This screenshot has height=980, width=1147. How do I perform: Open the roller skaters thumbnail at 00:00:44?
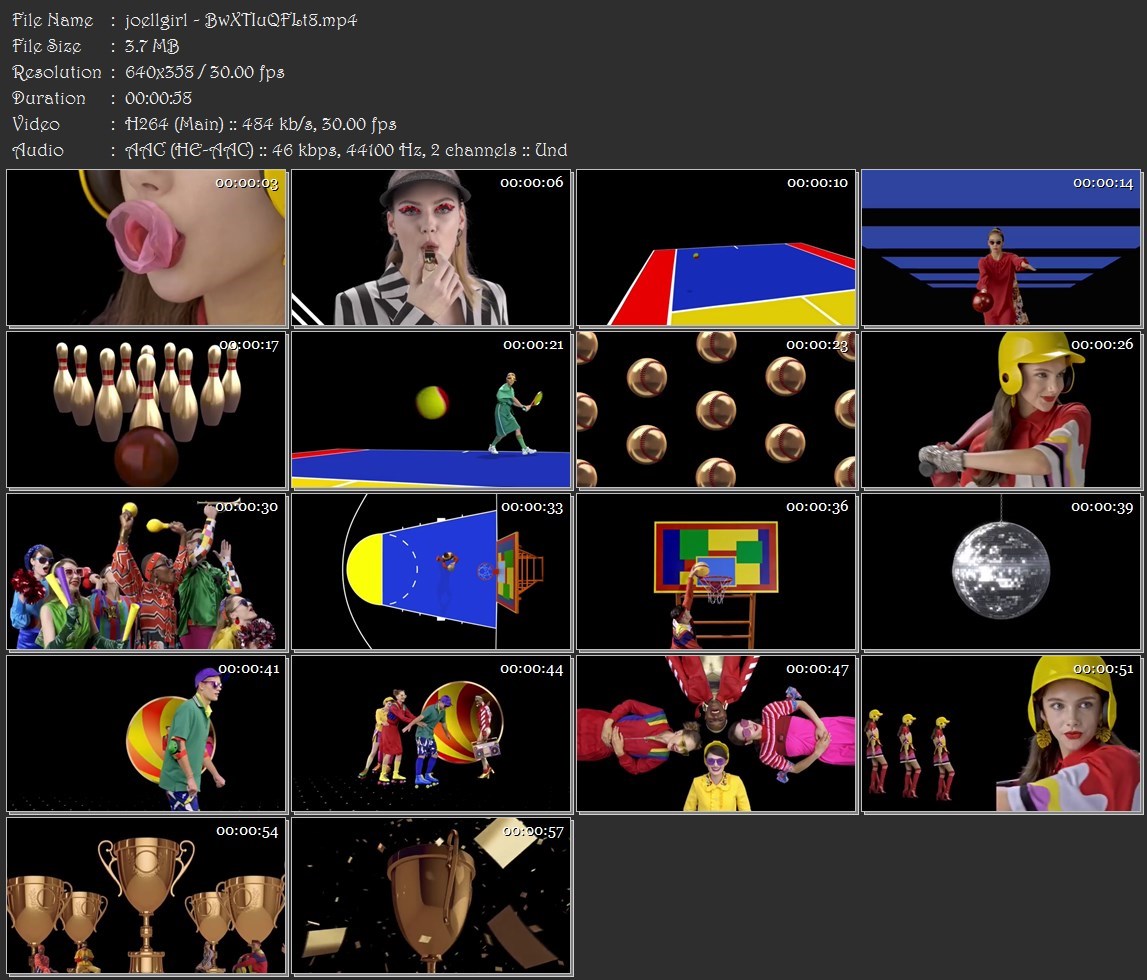(x=431, y=734)
